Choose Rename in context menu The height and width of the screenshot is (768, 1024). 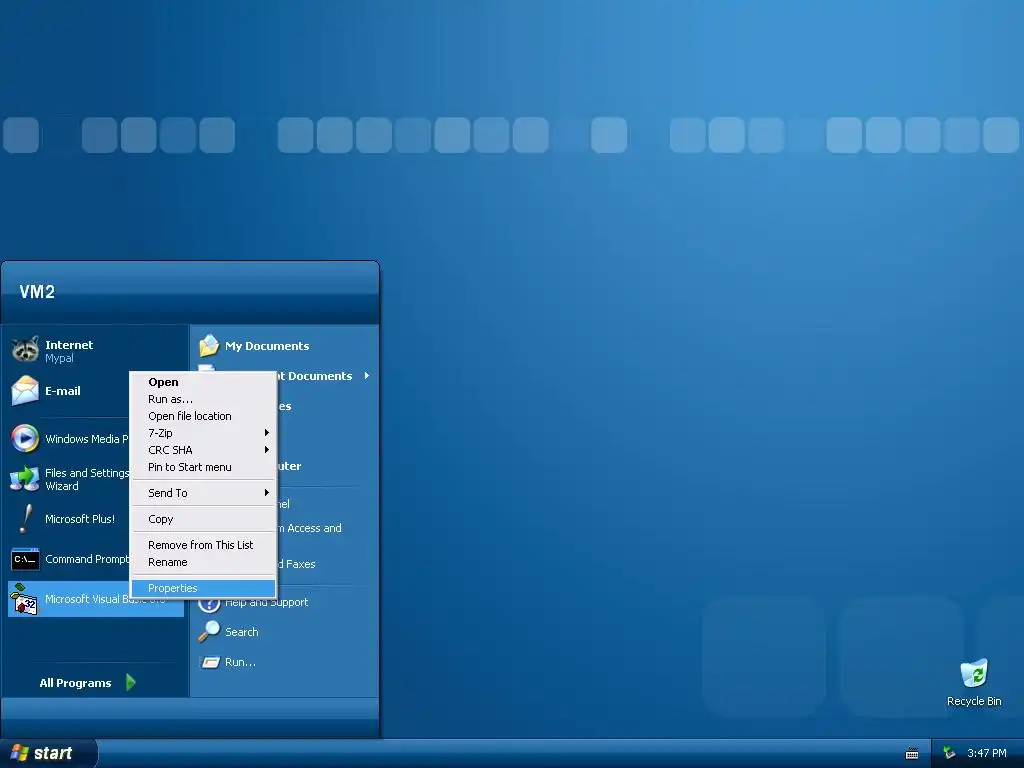[203, 562]
